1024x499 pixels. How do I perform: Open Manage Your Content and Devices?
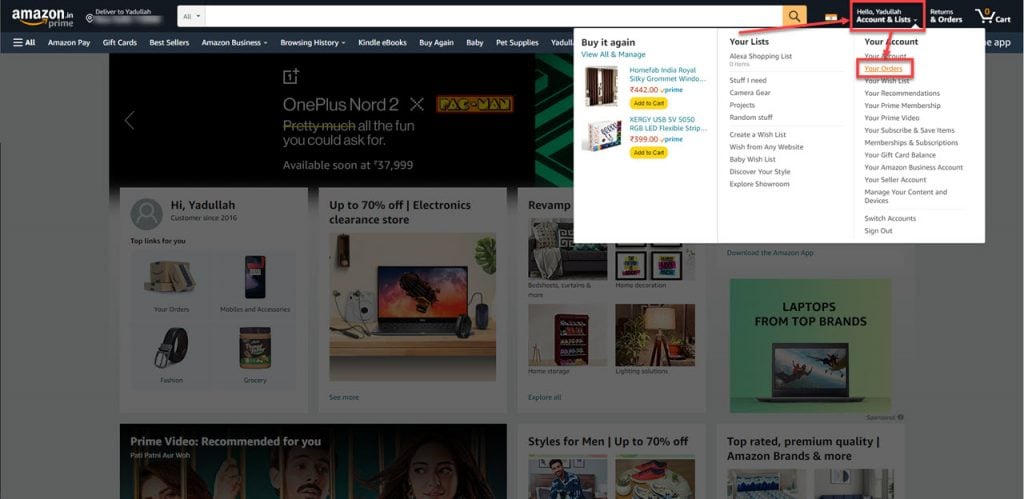click(905, 197)
